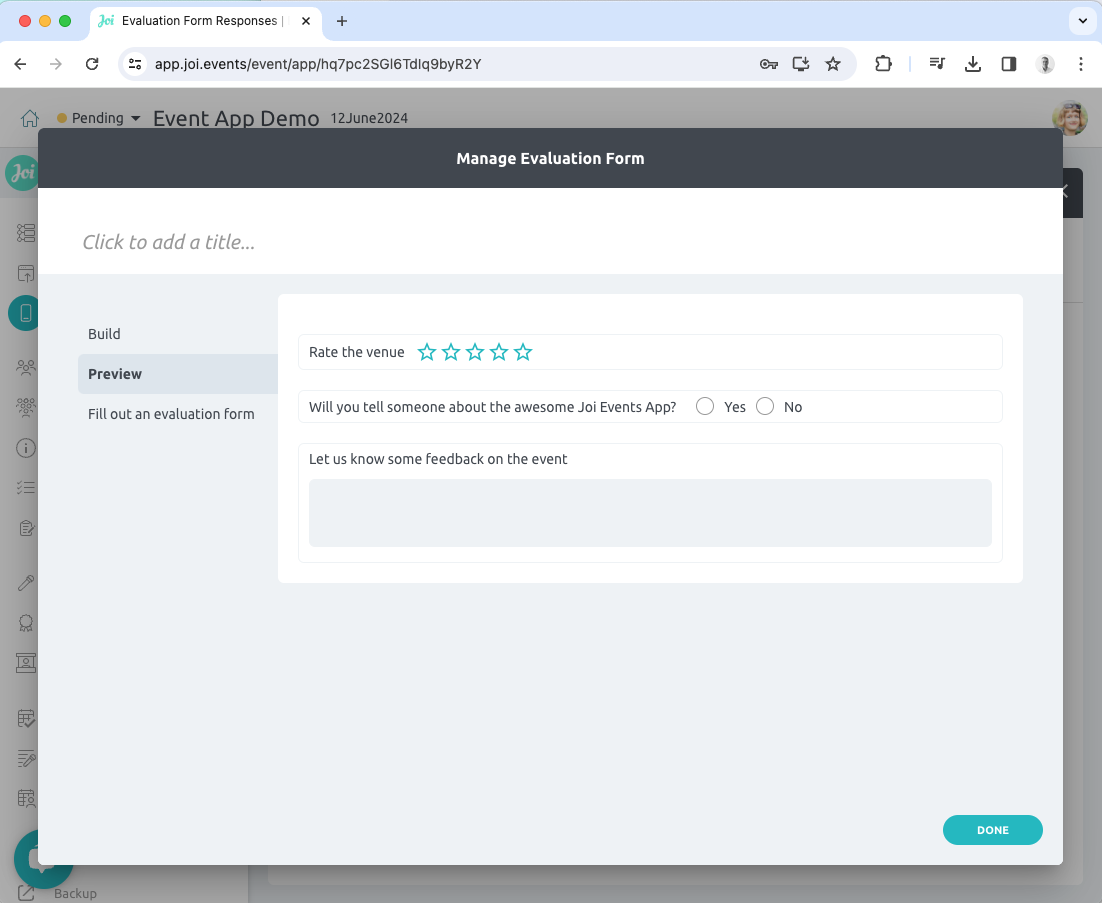Viewport: 1102px width, 903px height.
Task: Click the DONE button
Action: 992,830
